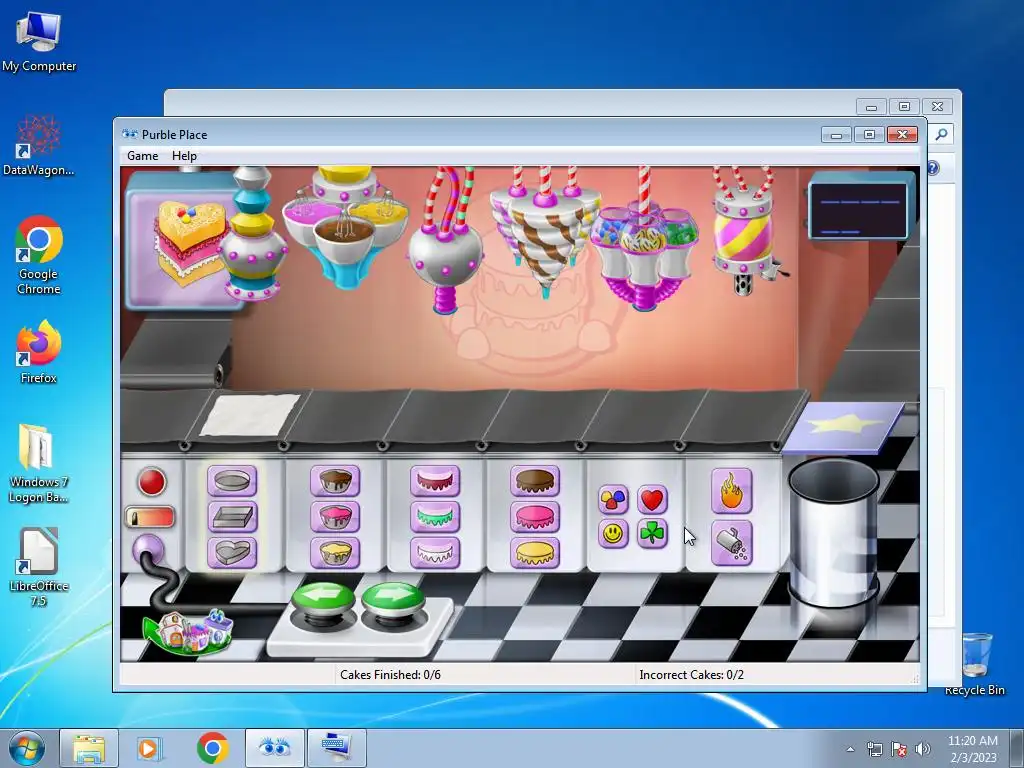Add the red heart decoration
1024x768 pixels.
click(652, 500)
